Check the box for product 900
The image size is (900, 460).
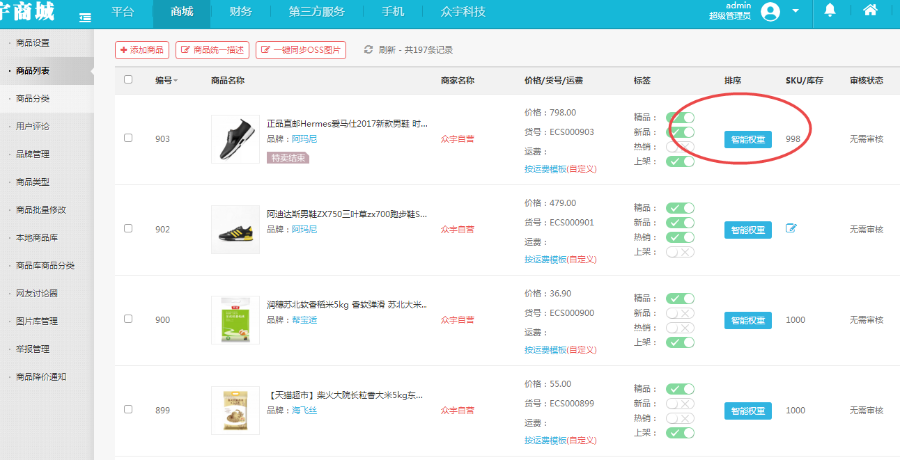129,319
